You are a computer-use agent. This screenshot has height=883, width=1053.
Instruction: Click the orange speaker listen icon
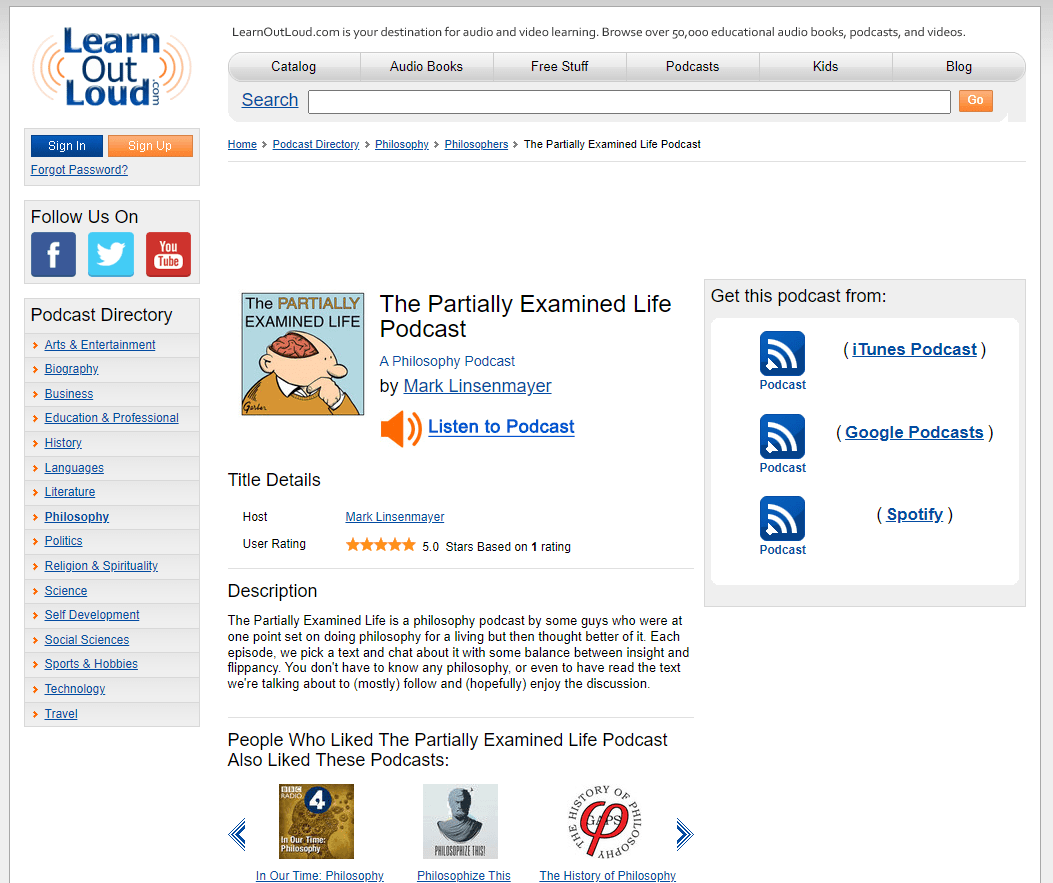[401, 428]
